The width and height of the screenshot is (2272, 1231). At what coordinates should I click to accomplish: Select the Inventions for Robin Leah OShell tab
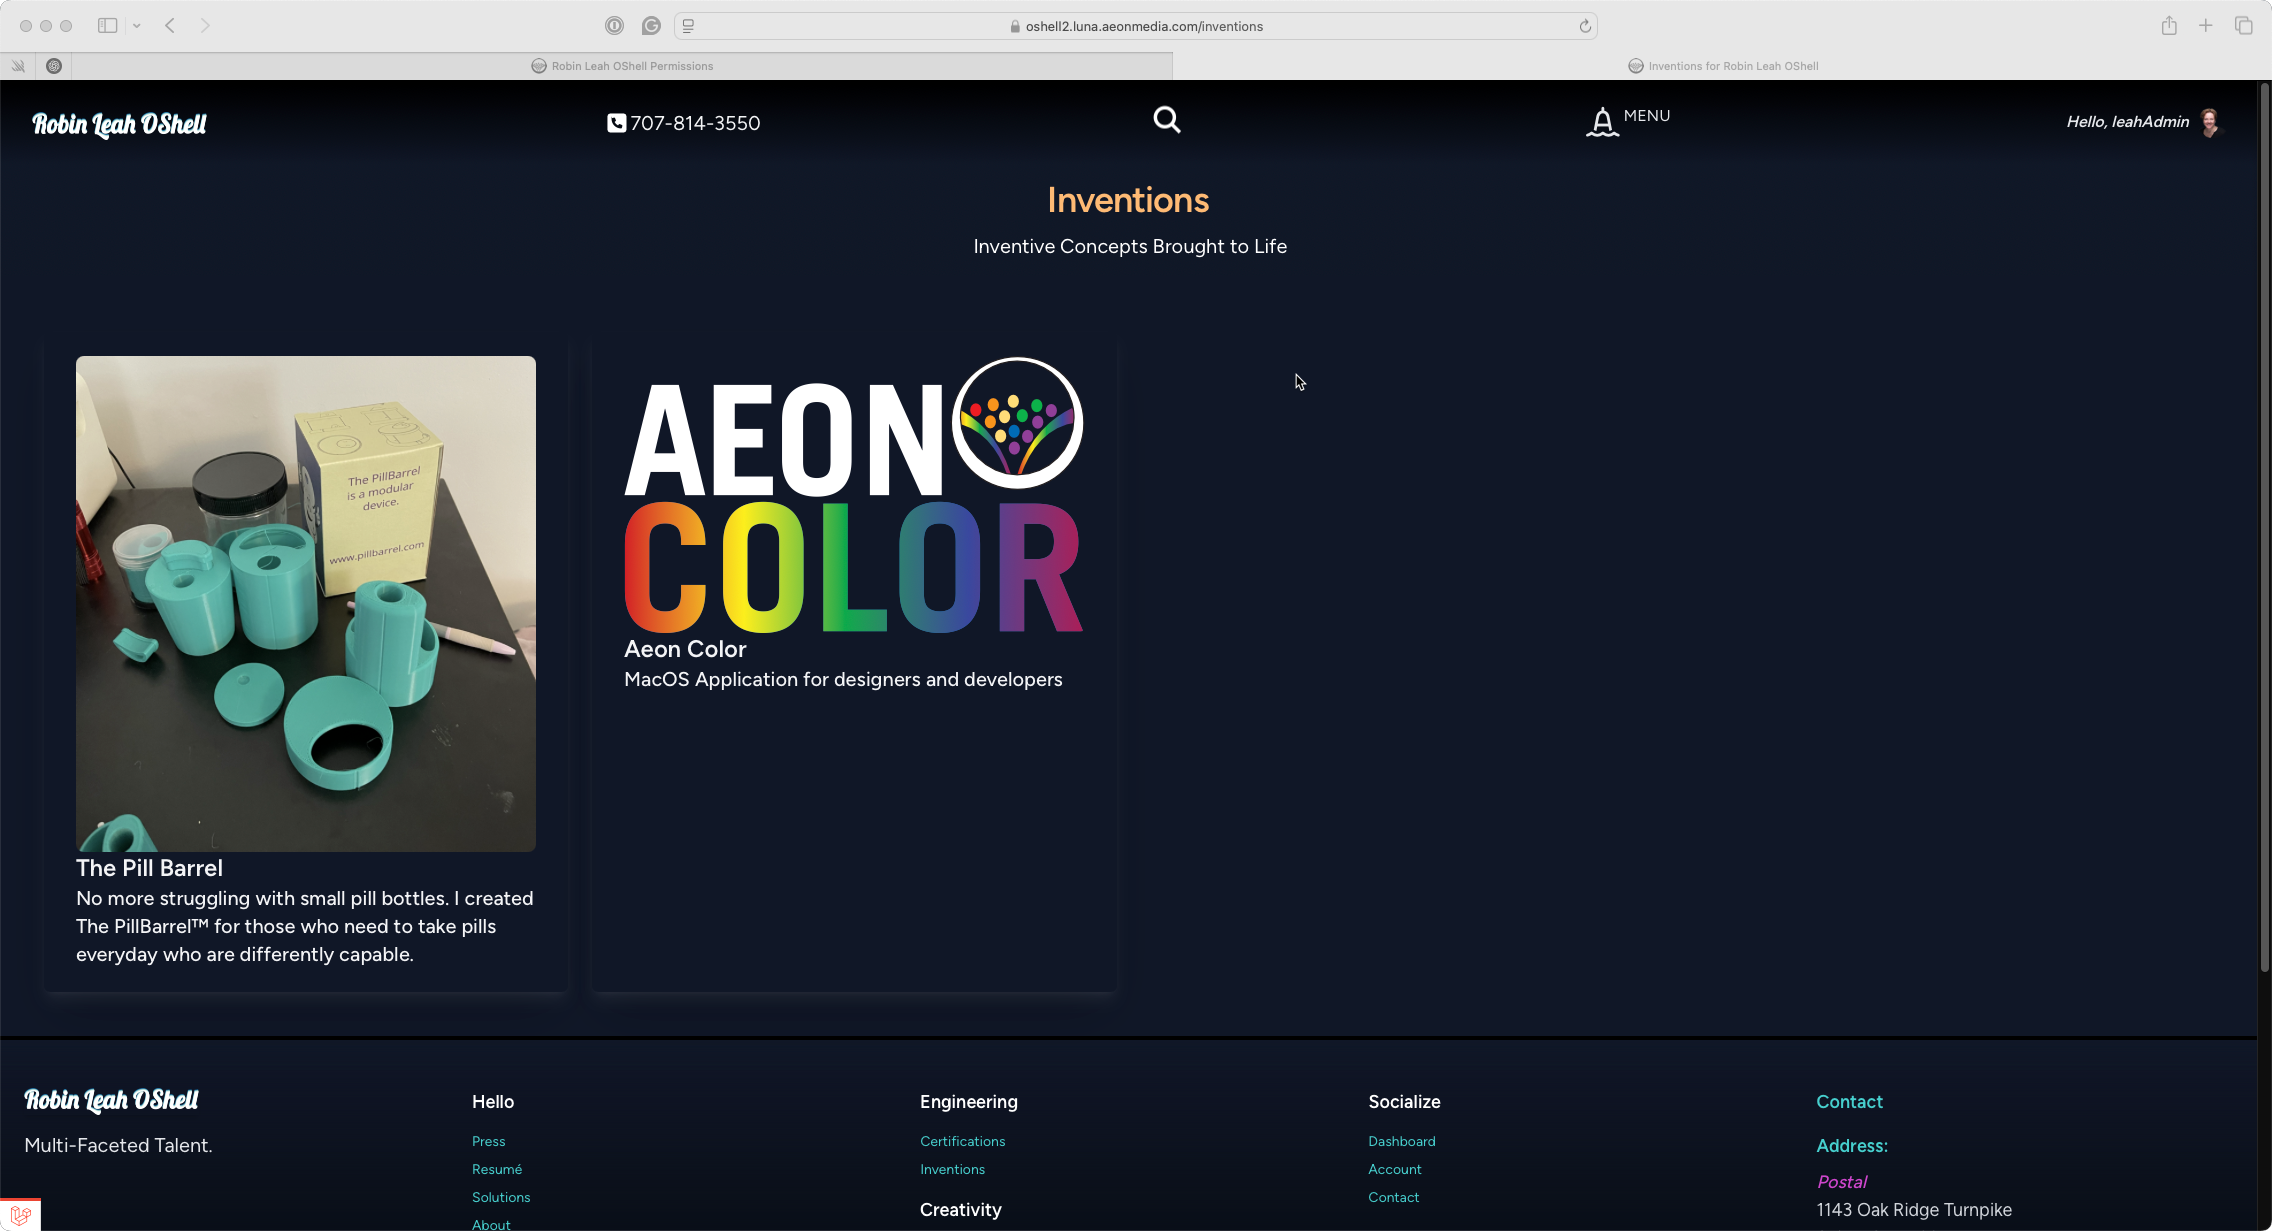[1722, 66]
